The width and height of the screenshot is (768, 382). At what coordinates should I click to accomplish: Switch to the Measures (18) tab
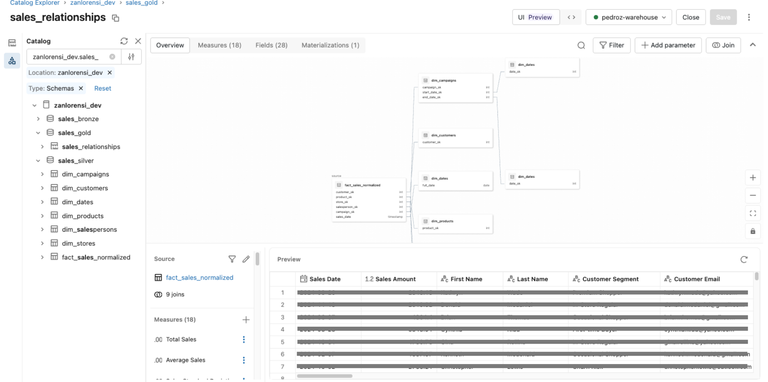(x=219, y=45)
